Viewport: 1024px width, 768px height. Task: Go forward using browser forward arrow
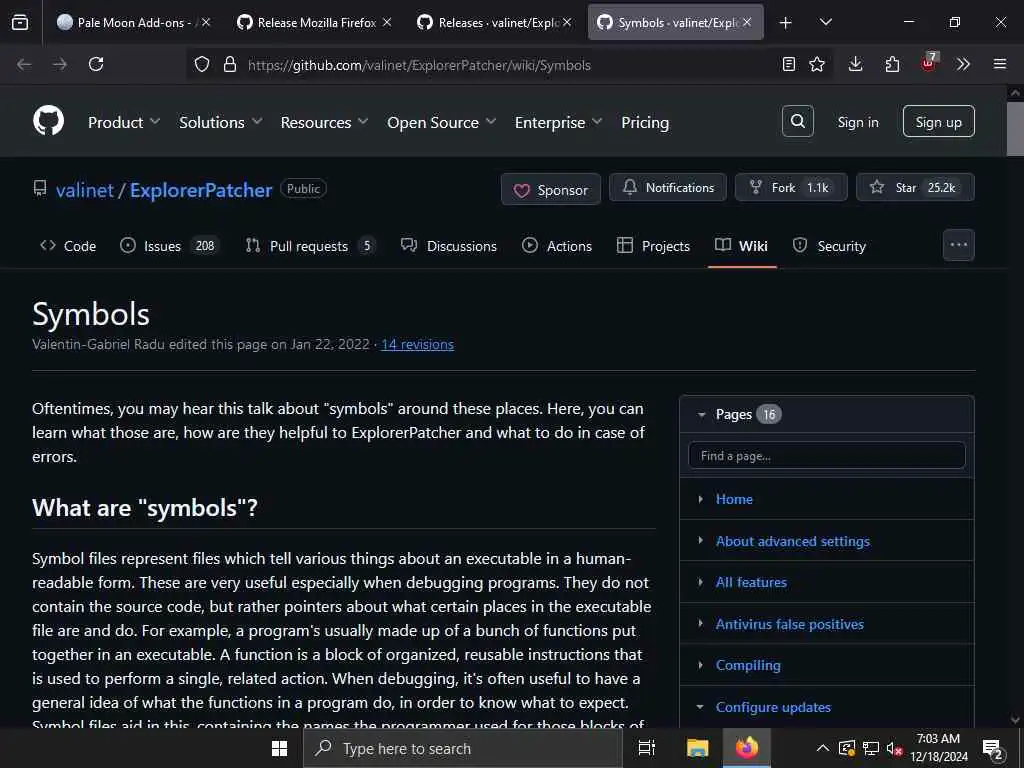[59, 64]
